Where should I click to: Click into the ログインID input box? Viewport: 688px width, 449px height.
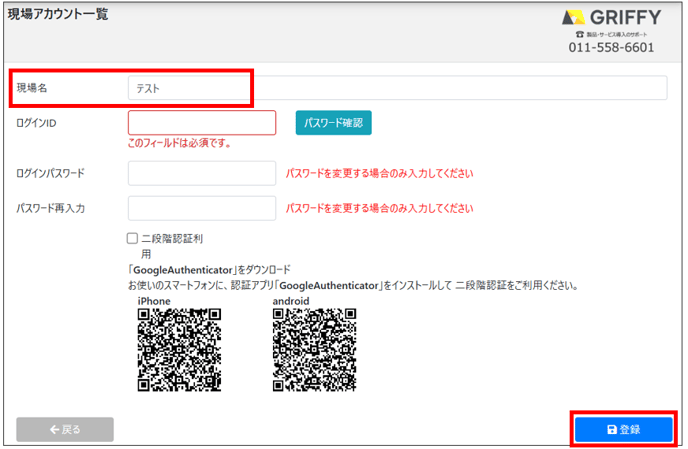(202, 123)
